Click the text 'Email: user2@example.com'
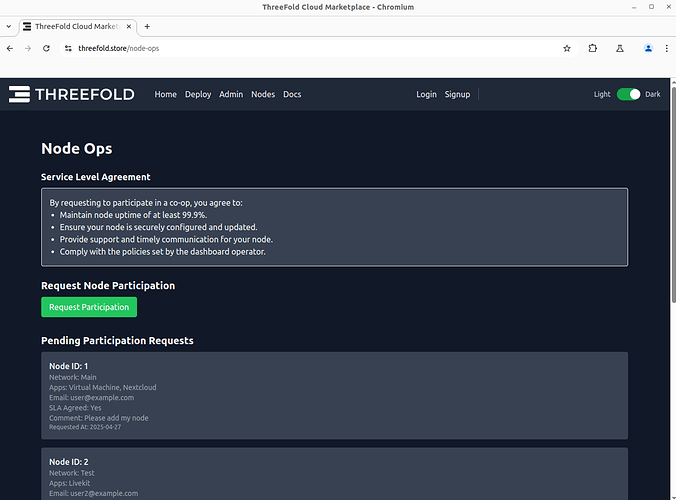This screenshot has height=500, width=676. tap(94, 493)
